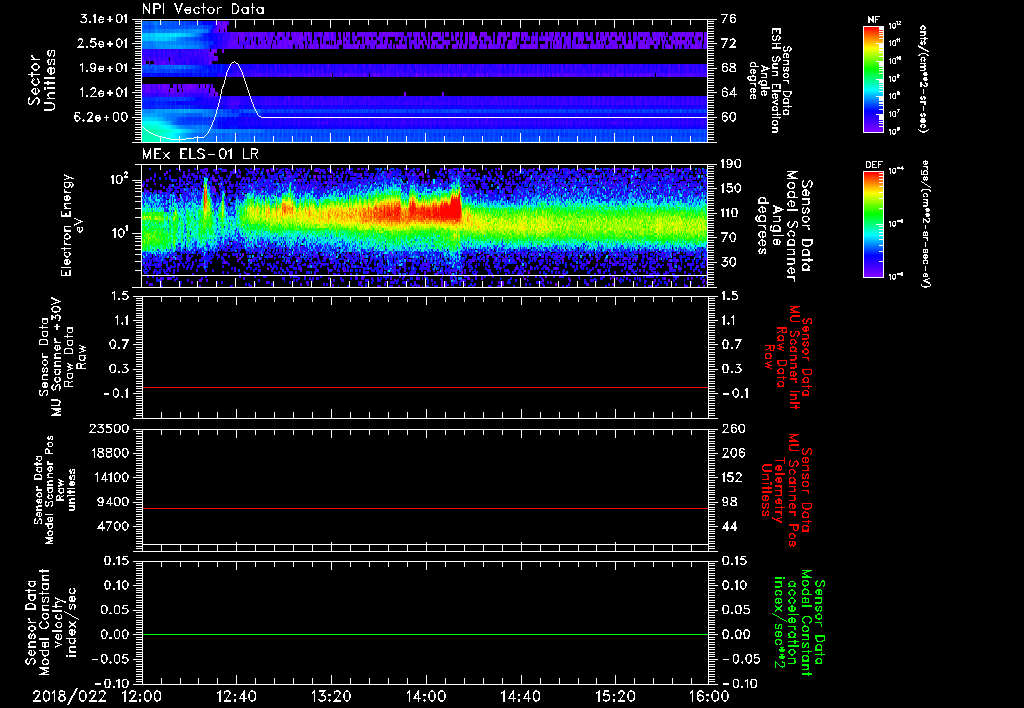Image resolution: width=1024 pixels, height=708 pixels.
Task: Click the "Sector Unitless" axis label
Action: point(42,80)
